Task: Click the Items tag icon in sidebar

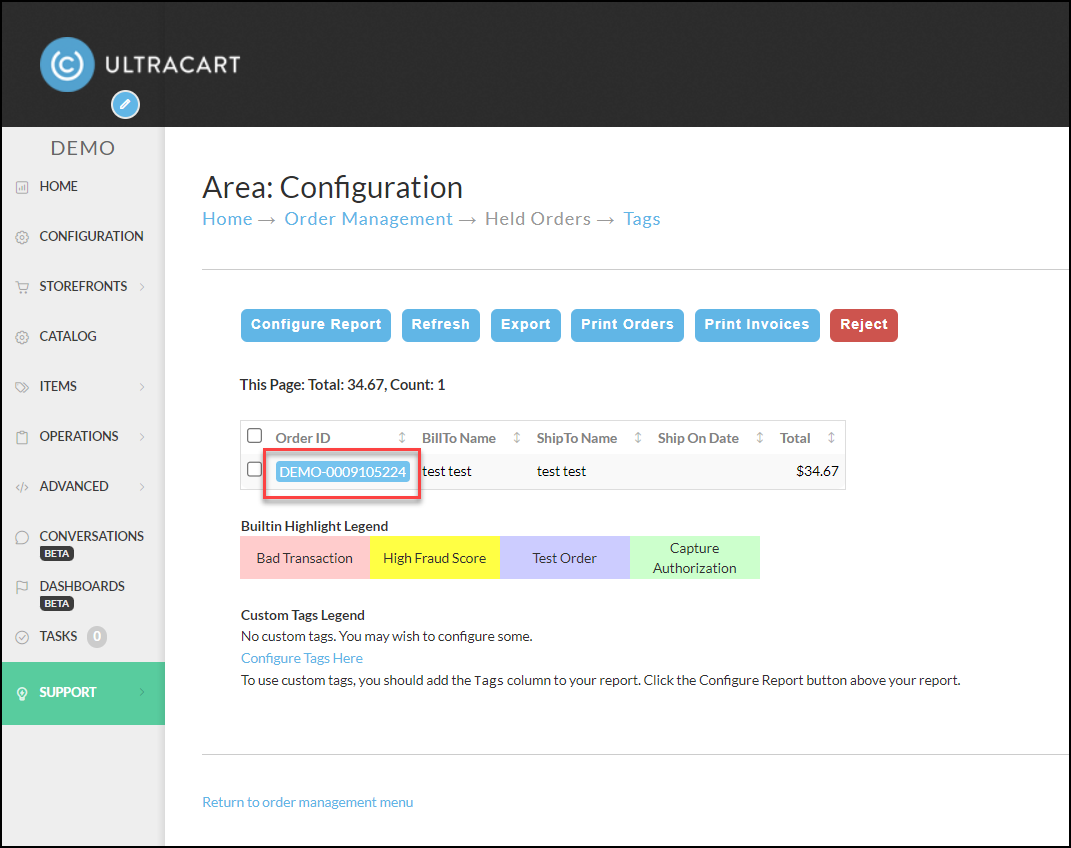Action: pos(22,387)
